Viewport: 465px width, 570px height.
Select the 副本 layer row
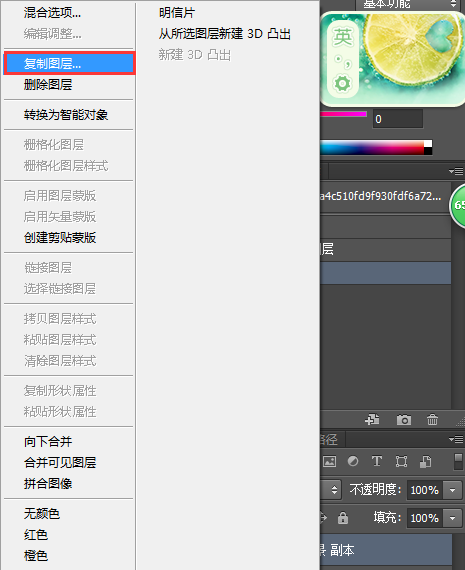tap(386, 550)
